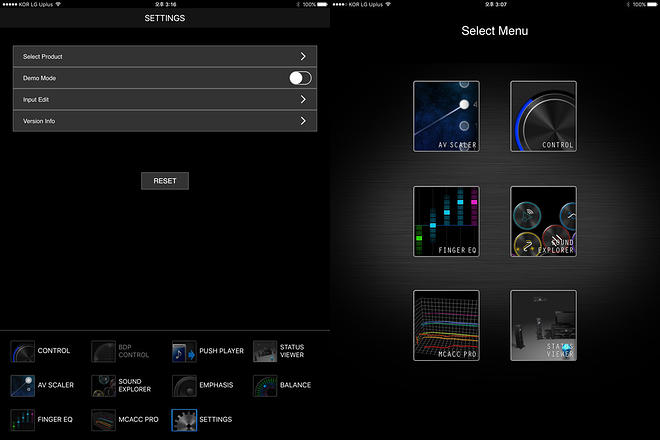Open the EMPHASIS icon
Image resolution: width=660 pixels, height=440 pixels.
[184, 385]
